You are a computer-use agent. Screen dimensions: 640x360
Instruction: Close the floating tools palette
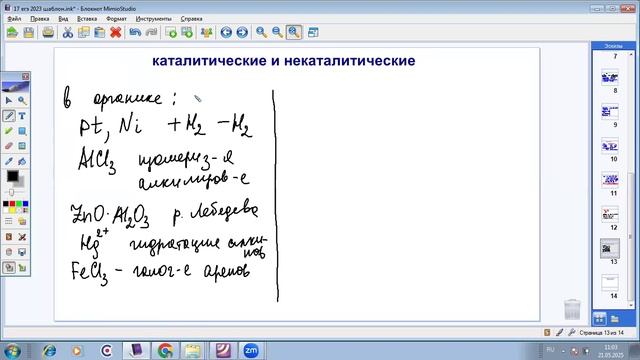(x=25, y=76)
